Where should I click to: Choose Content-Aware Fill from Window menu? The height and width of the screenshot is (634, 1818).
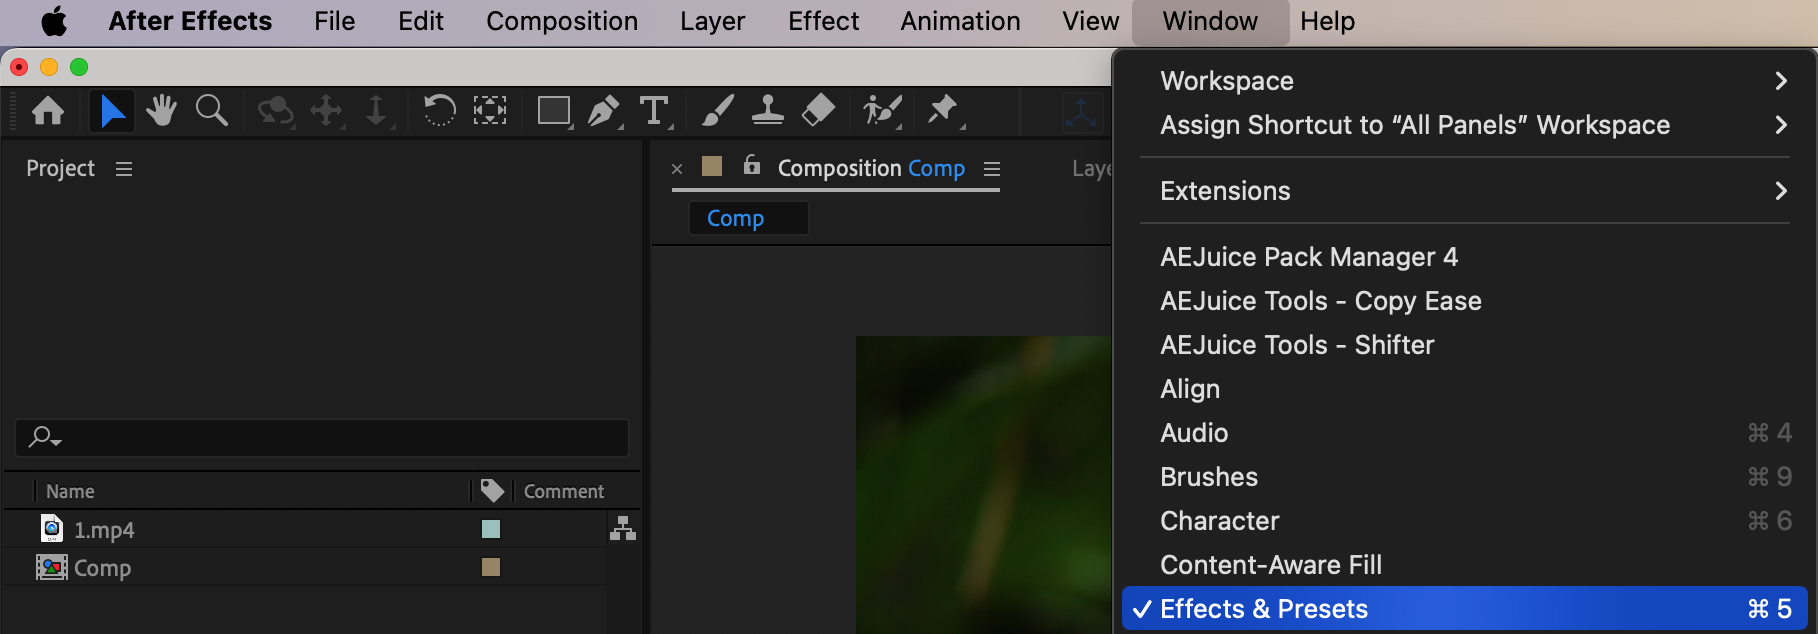(x=1270, y=565)
